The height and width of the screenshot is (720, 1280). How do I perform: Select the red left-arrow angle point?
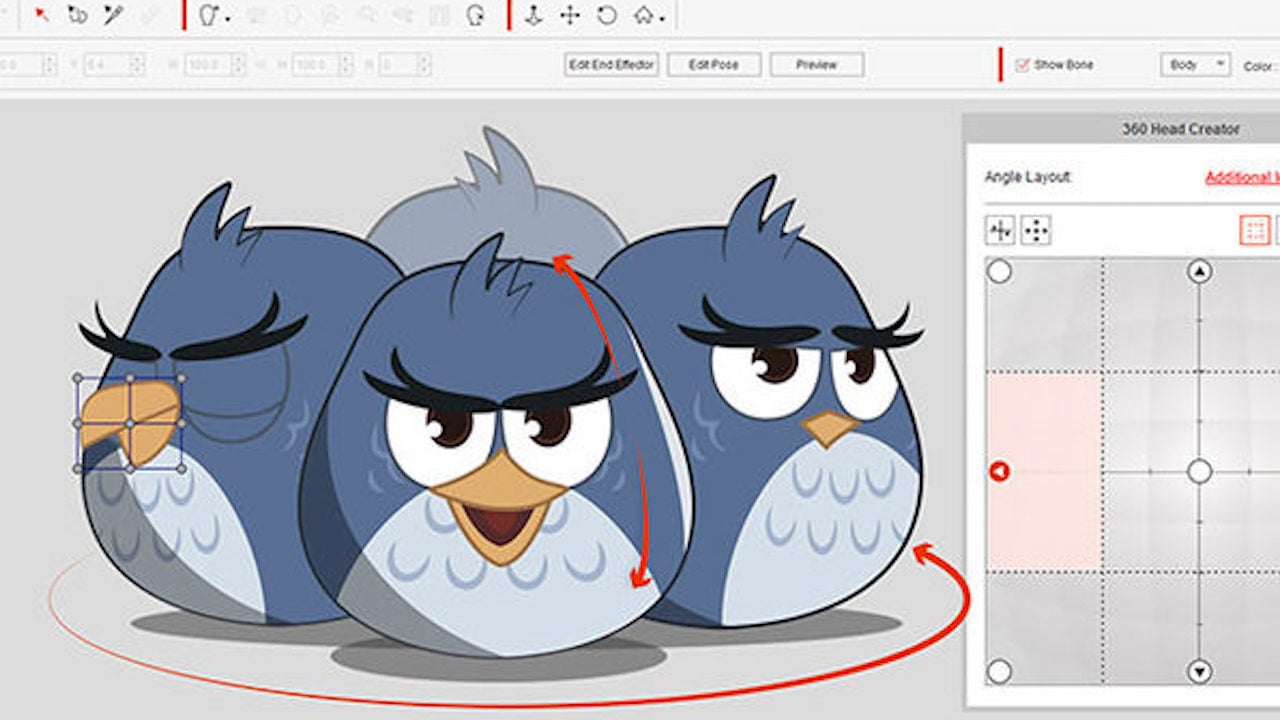999,471
